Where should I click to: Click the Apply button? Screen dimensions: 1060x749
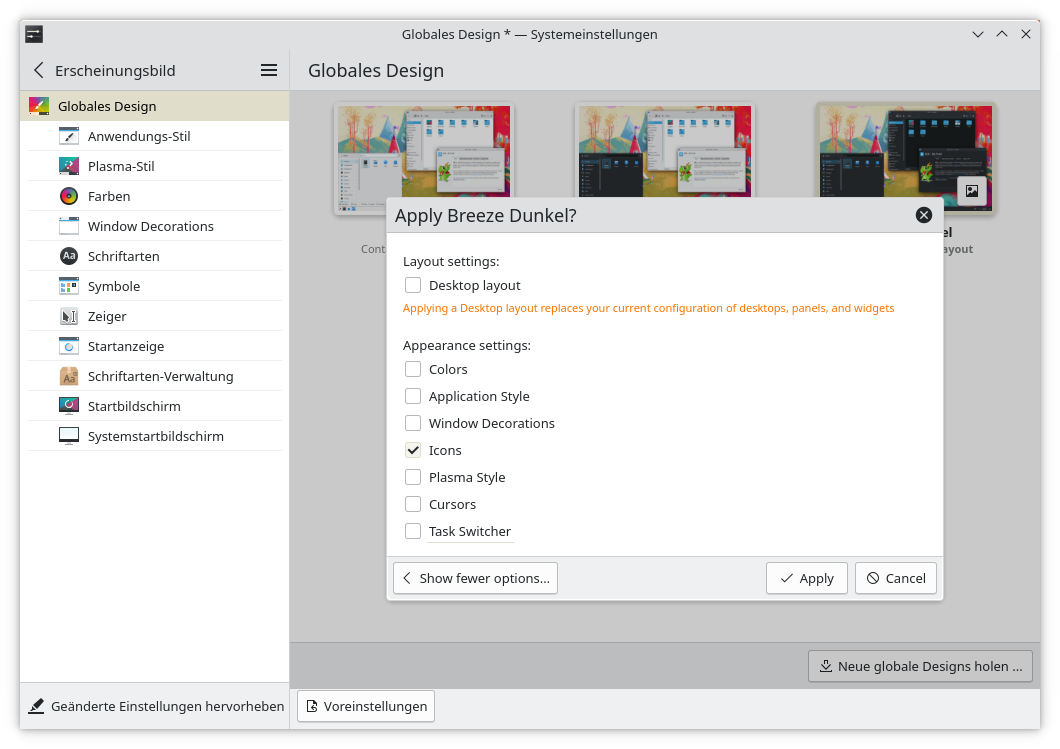click(x=806, y=578)
